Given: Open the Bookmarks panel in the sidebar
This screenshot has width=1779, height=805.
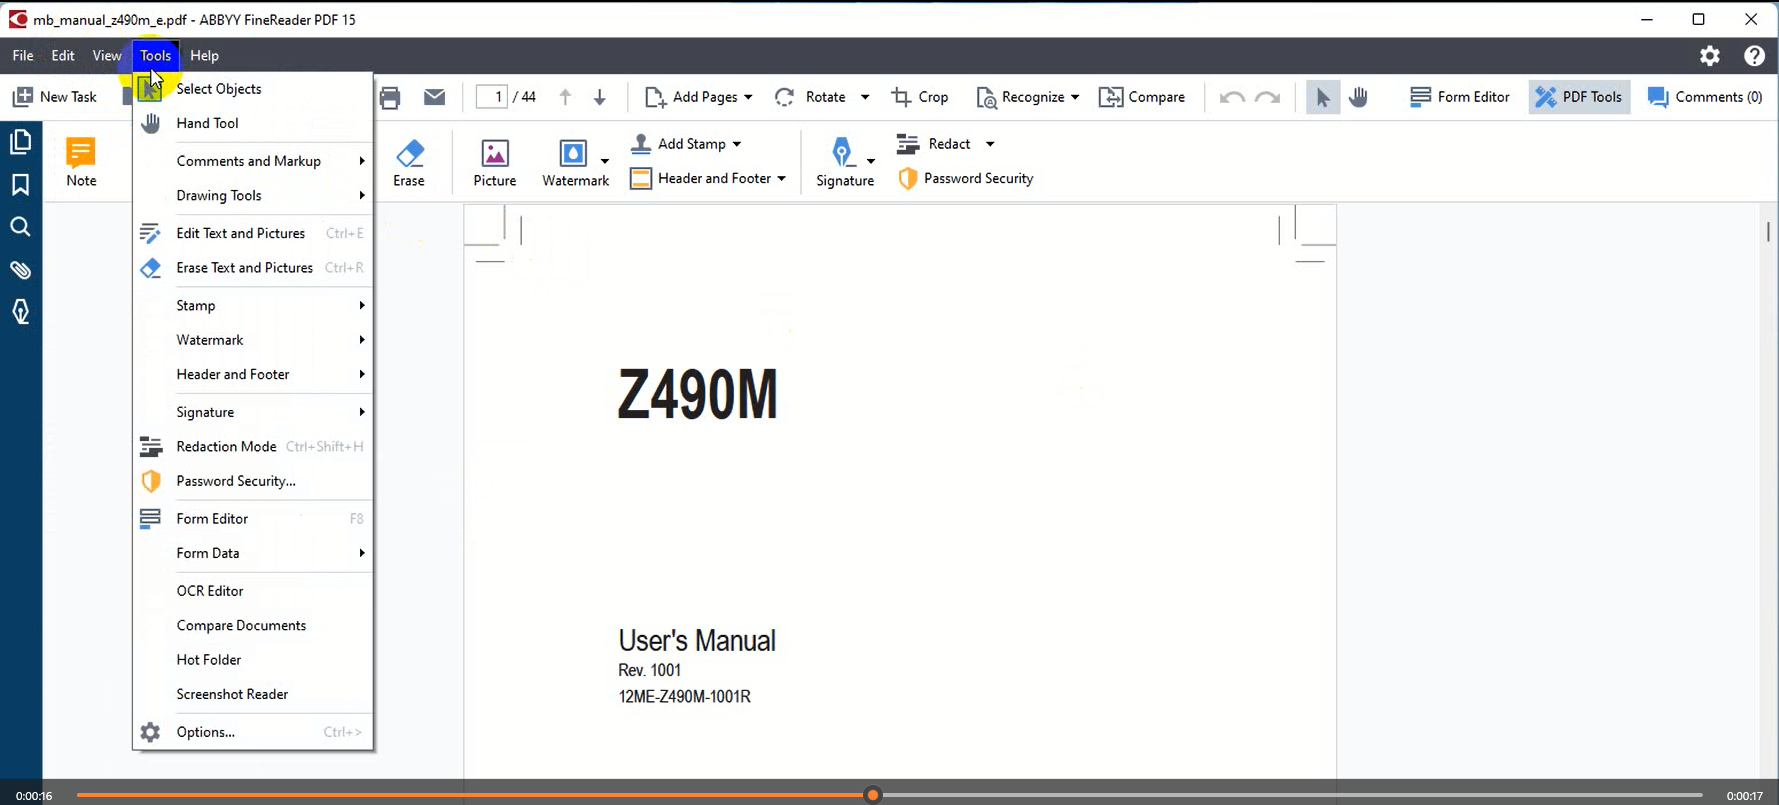Looking at the screenshot, I should [20, 185].
